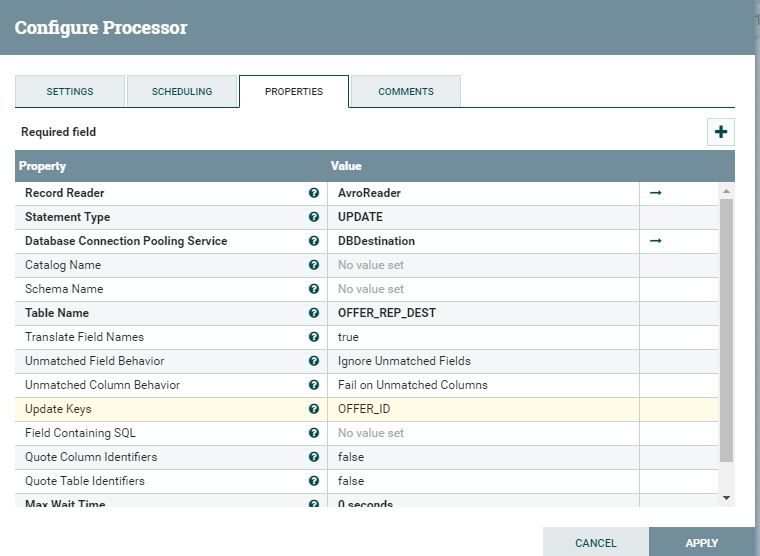Go to DBDestination service via arrow icon

[656, 241]
